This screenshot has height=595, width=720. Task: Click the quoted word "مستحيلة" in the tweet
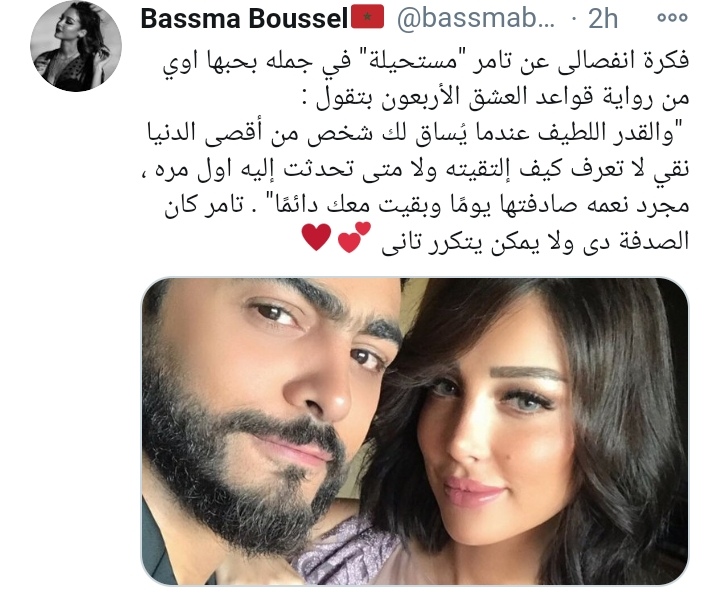pos(396,59)
